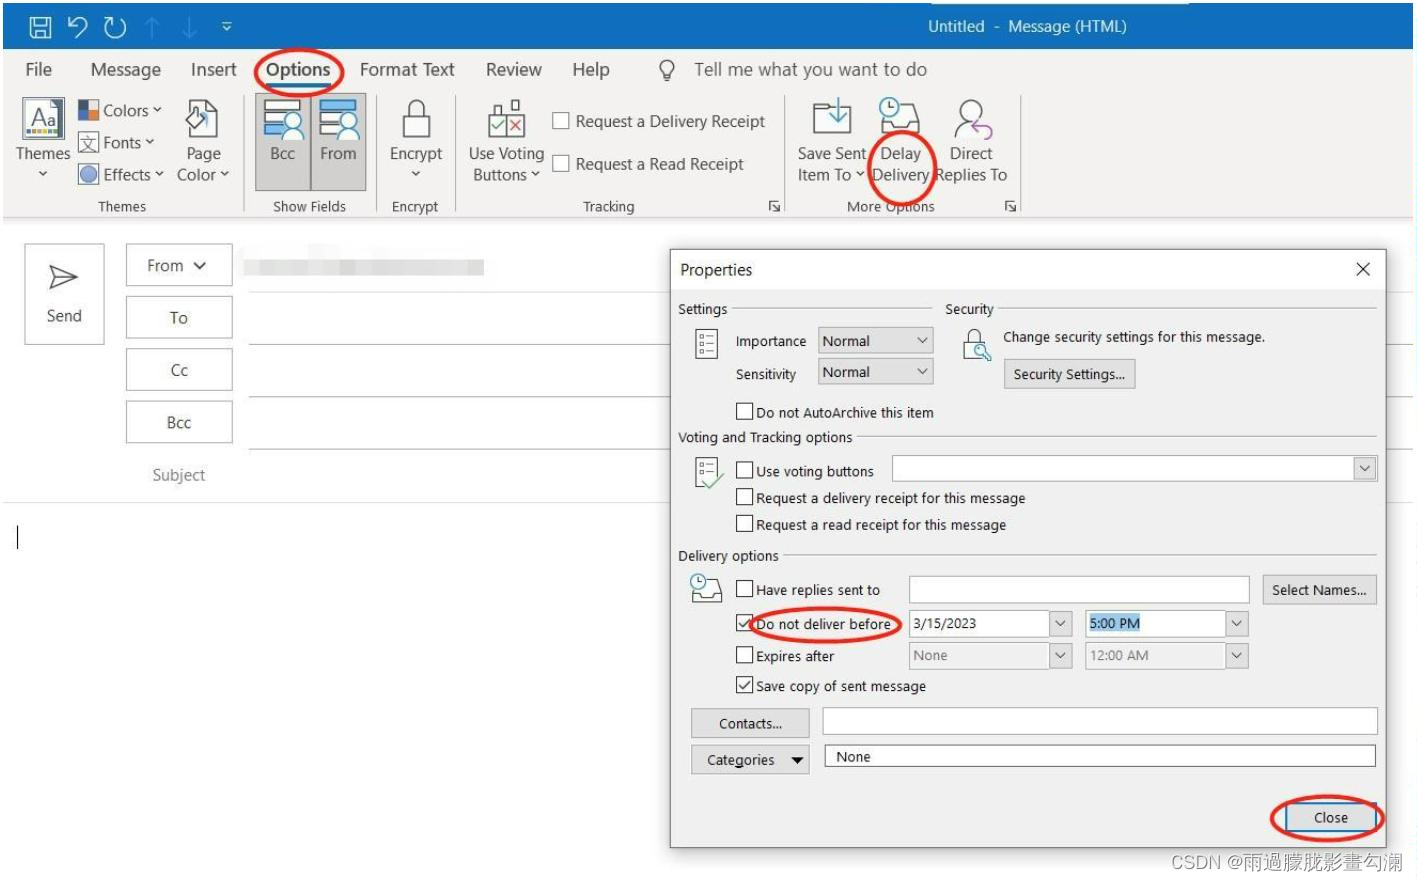Switch to the Format Text tab
Screen dimensions: 1417x881
(x=407, y=69)
